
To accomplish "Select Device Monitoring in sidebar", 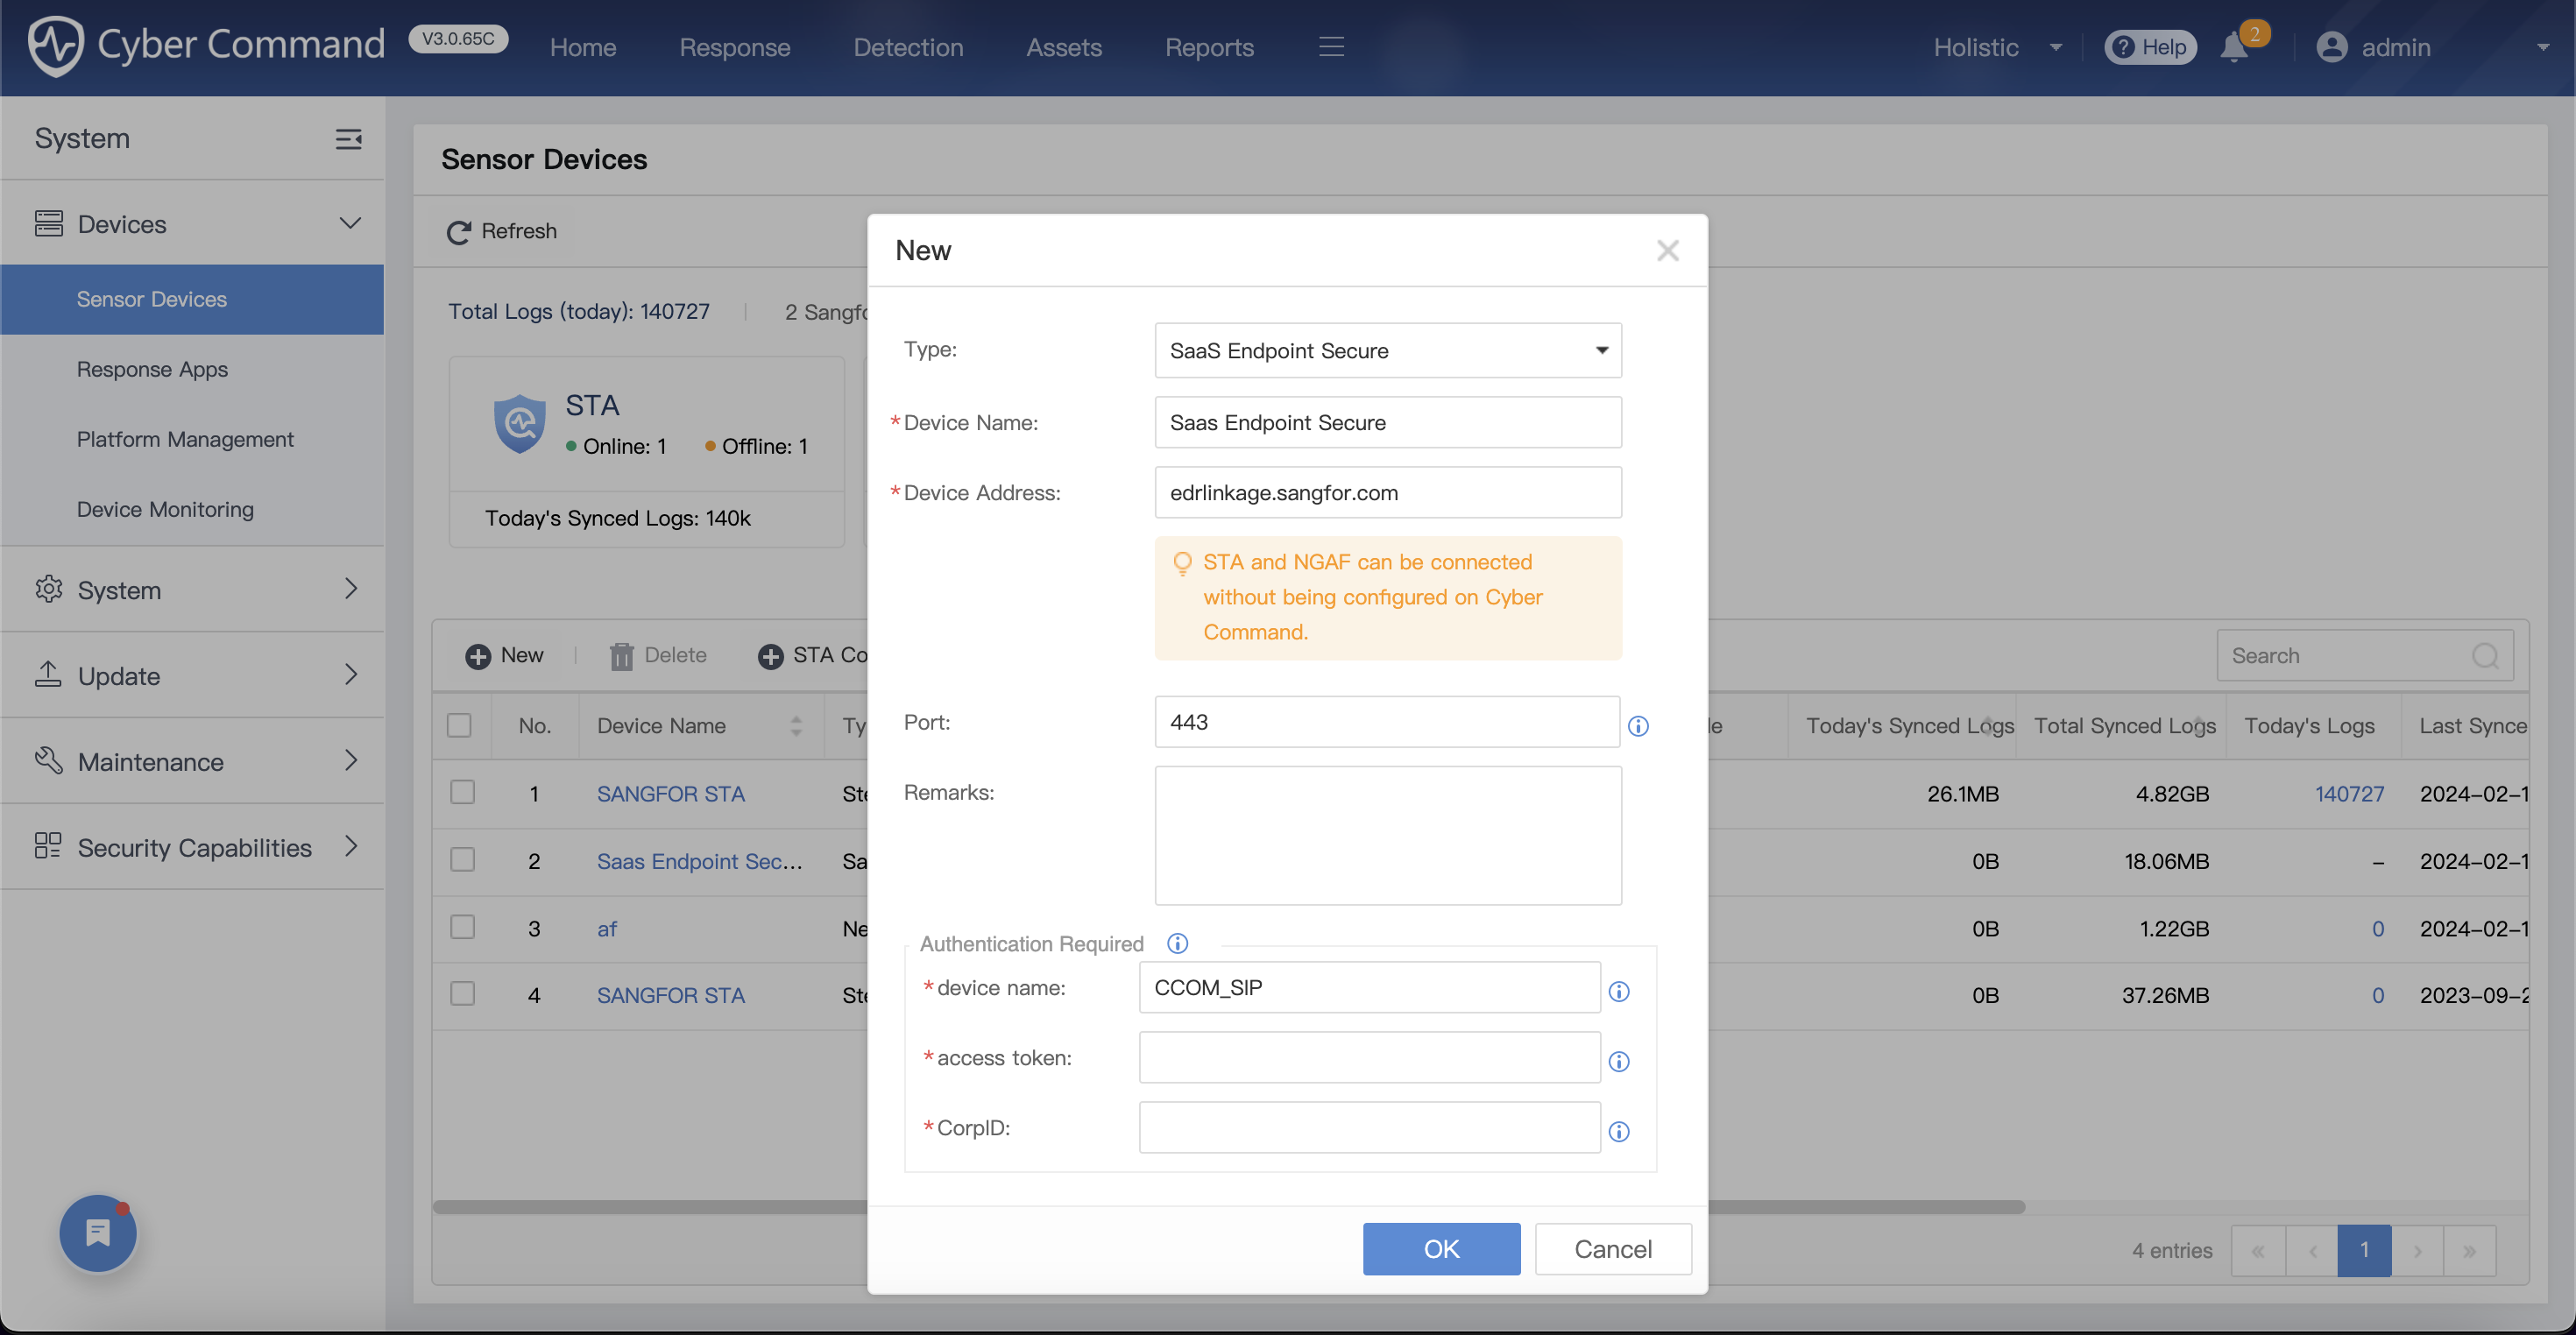I will point(192,509).
